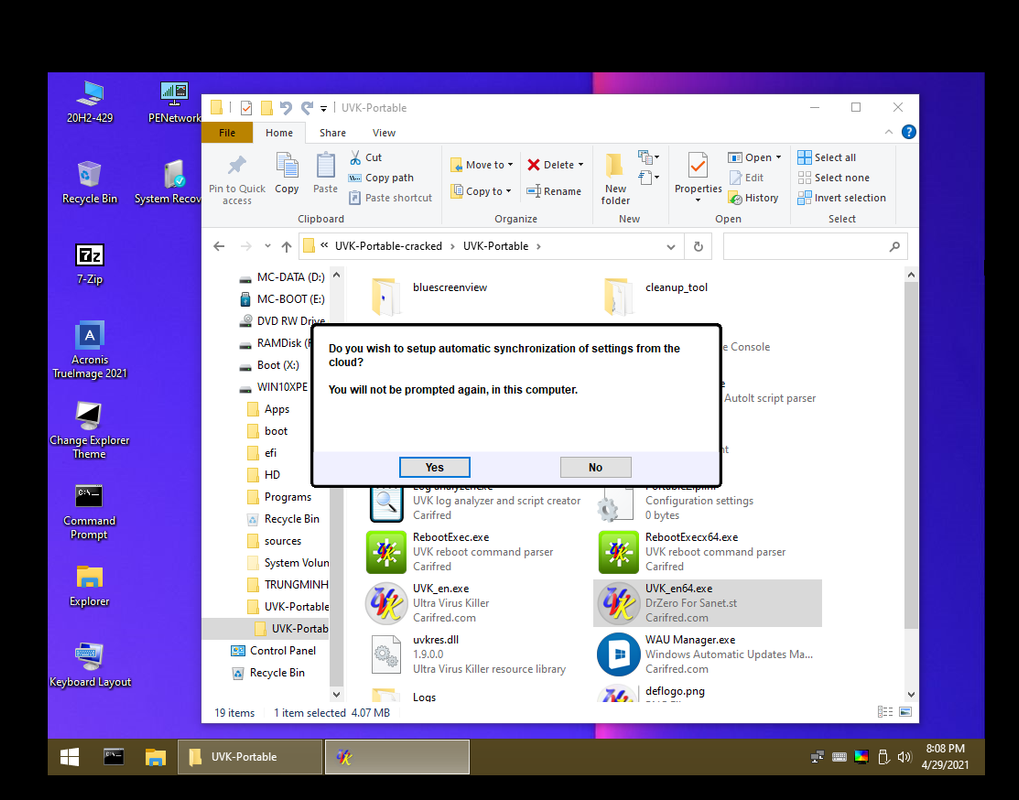Select WAU Manager.exe file

point(706,654)
